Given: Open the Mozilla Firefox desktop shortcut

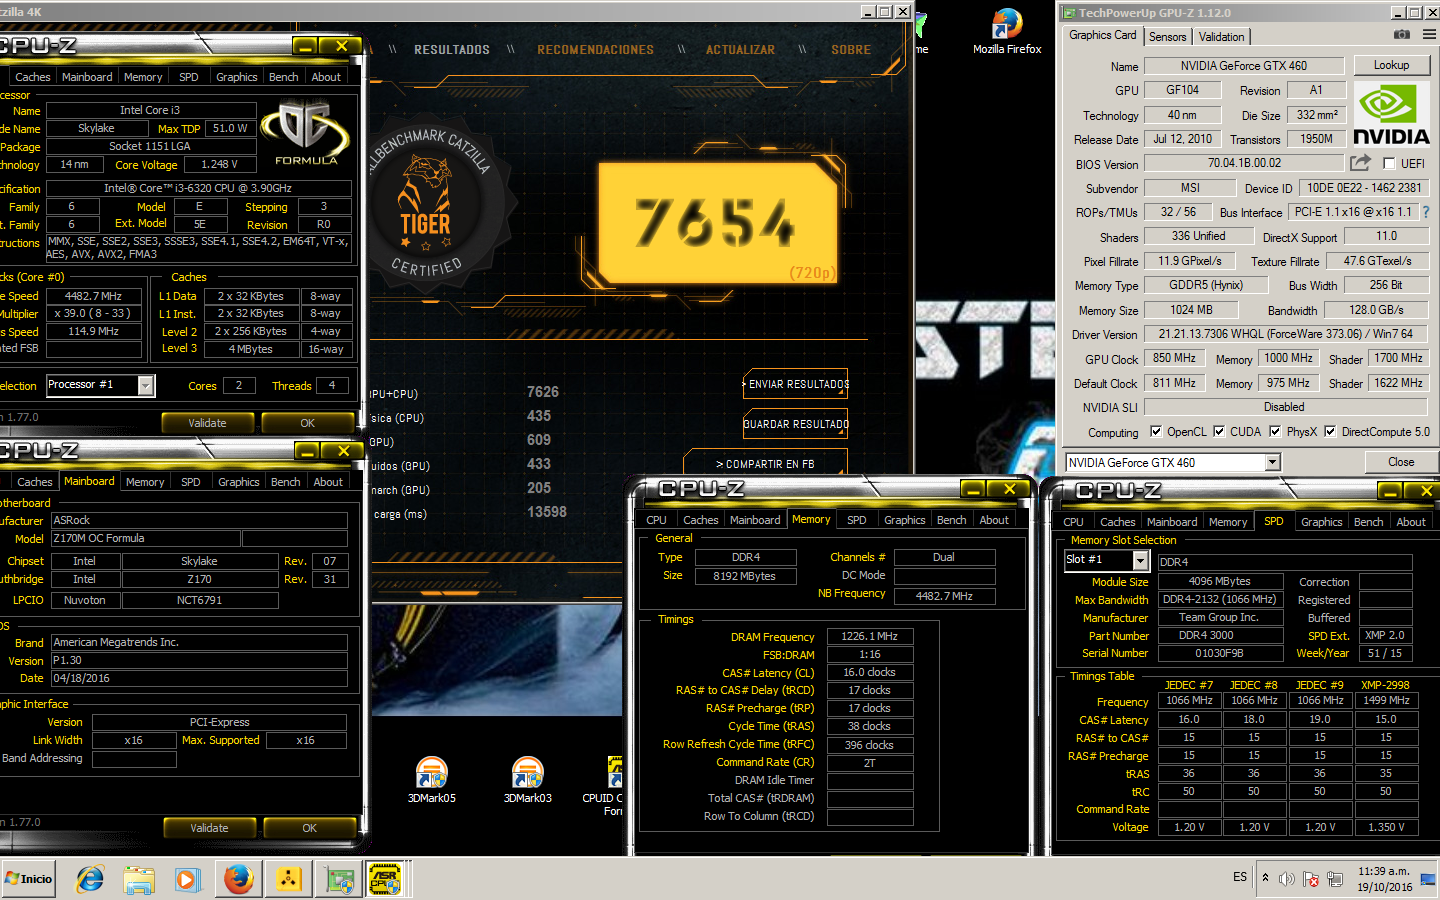Looking at the screenshot, I should coord(1007,31).
